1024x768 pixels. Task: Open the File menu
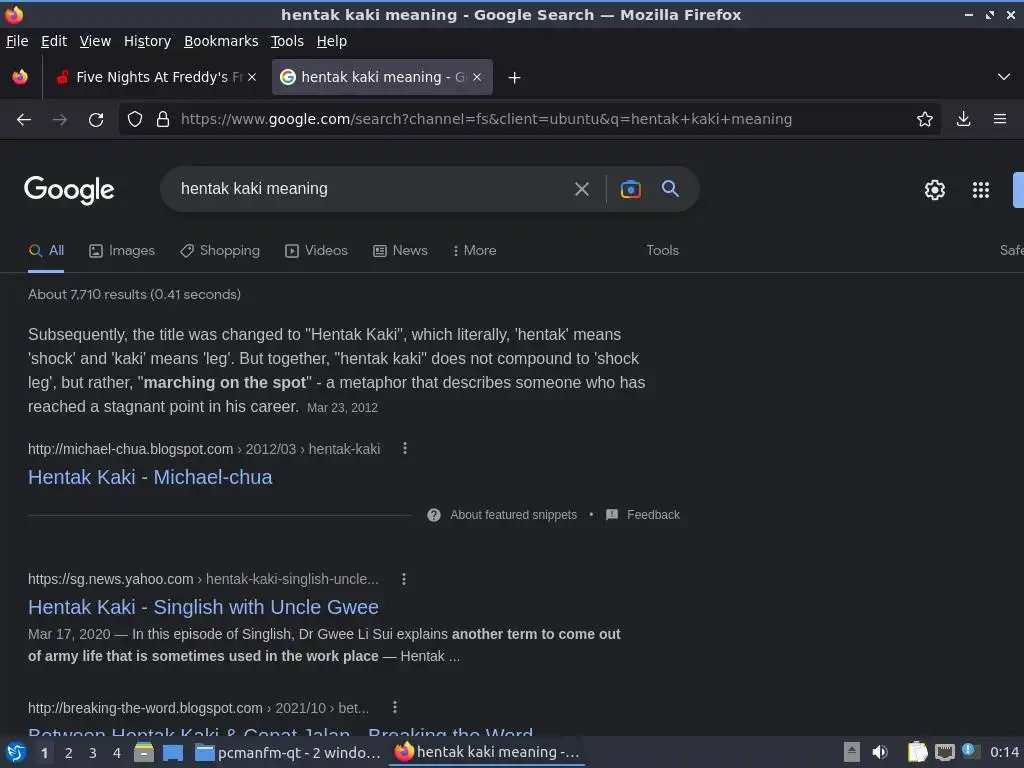17,41
